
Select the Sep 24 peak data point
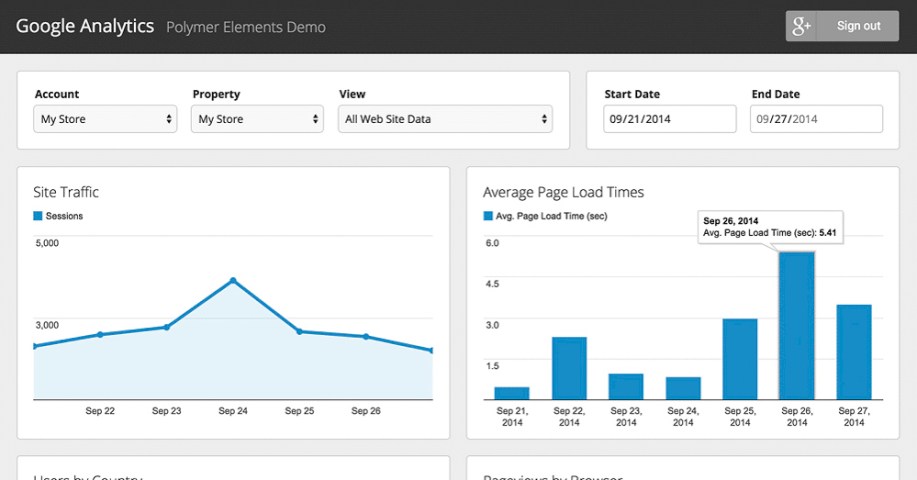coord(233,281)
